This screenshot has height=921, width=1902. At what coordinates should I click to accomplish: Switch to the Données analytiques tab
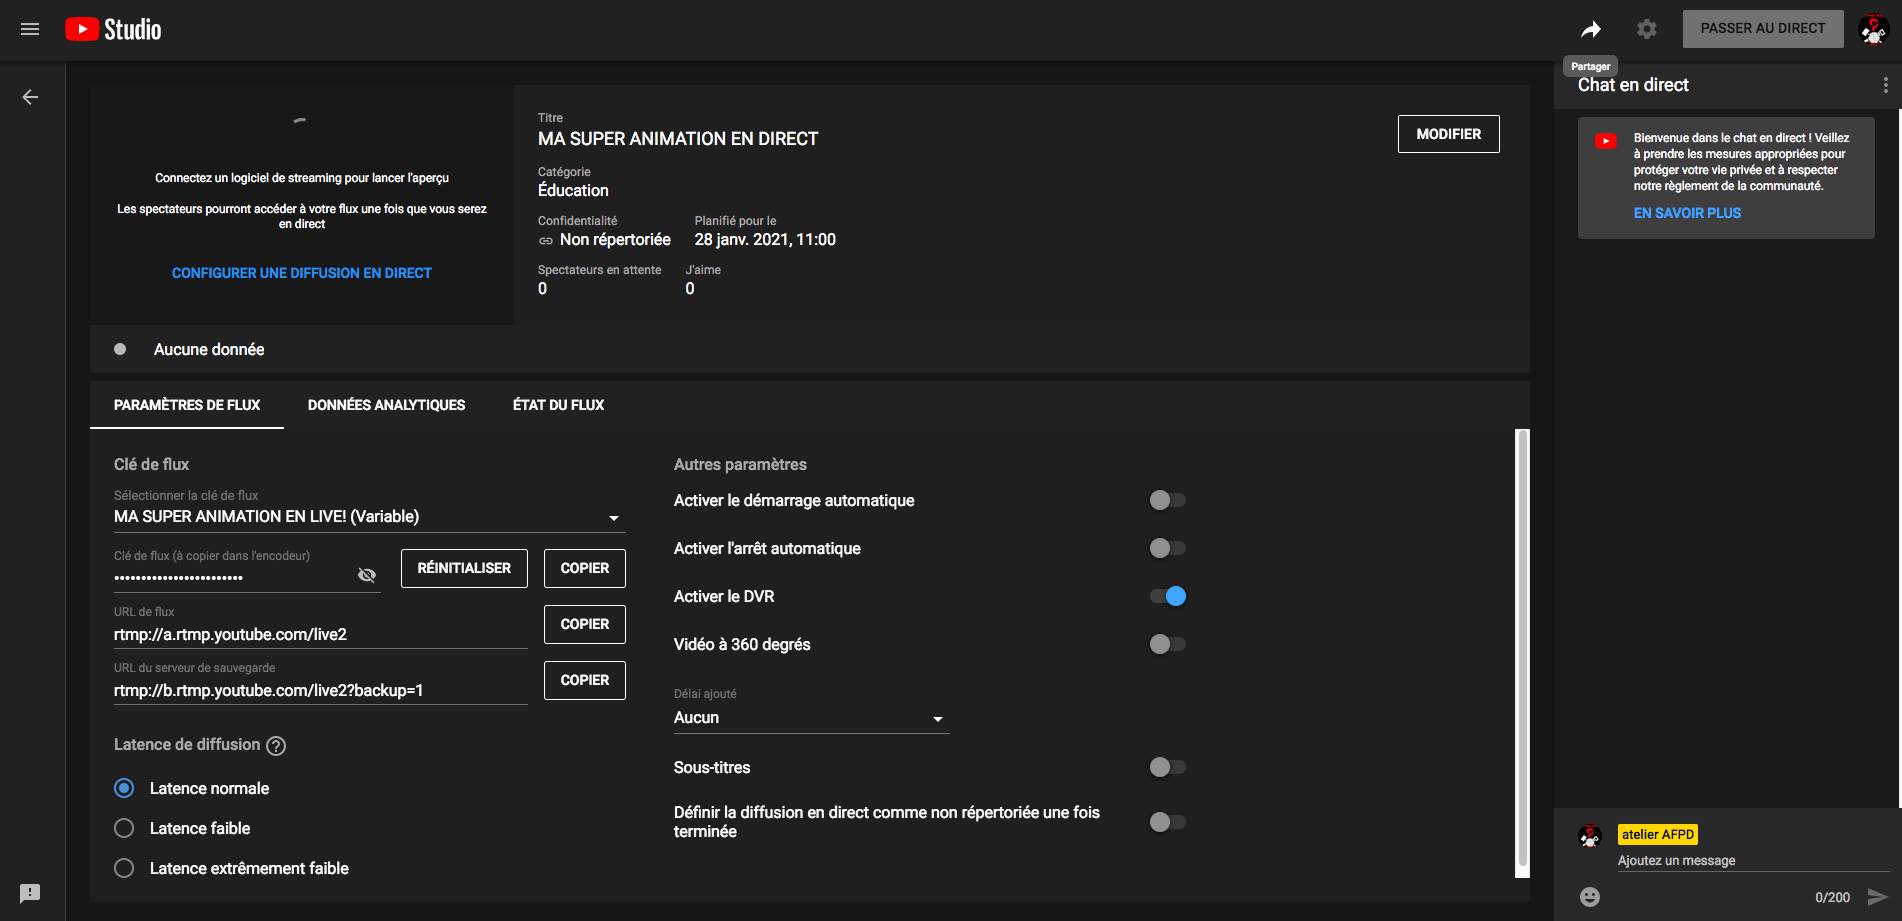click(x=386, y=405)
